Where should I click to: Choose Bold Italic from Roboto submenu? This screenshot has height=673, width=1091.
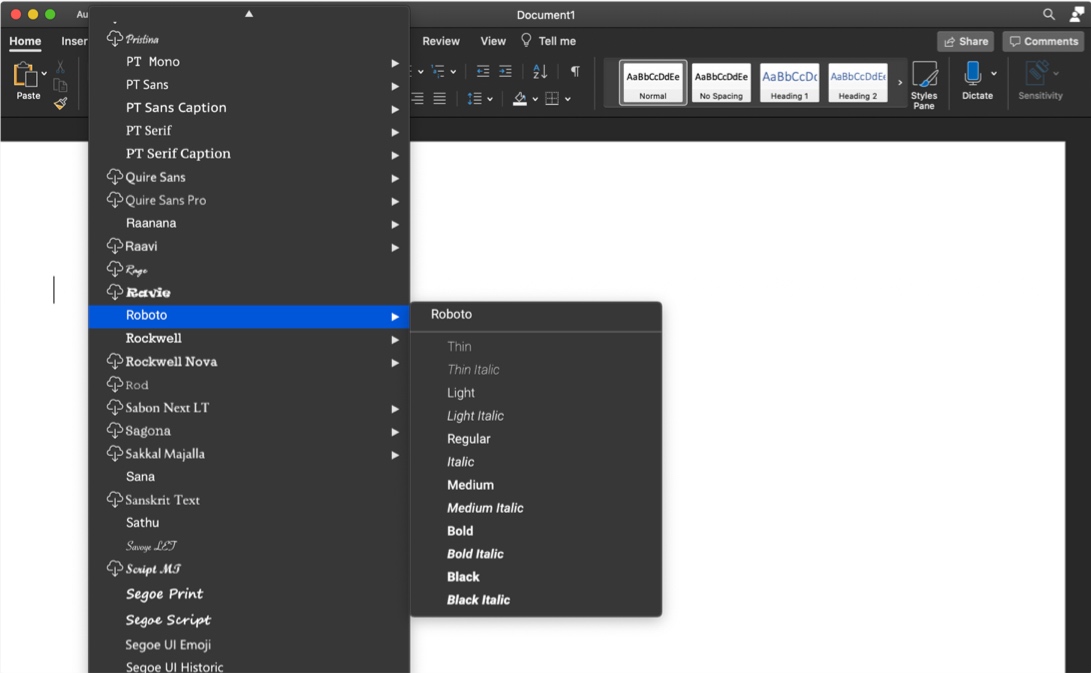475,554
